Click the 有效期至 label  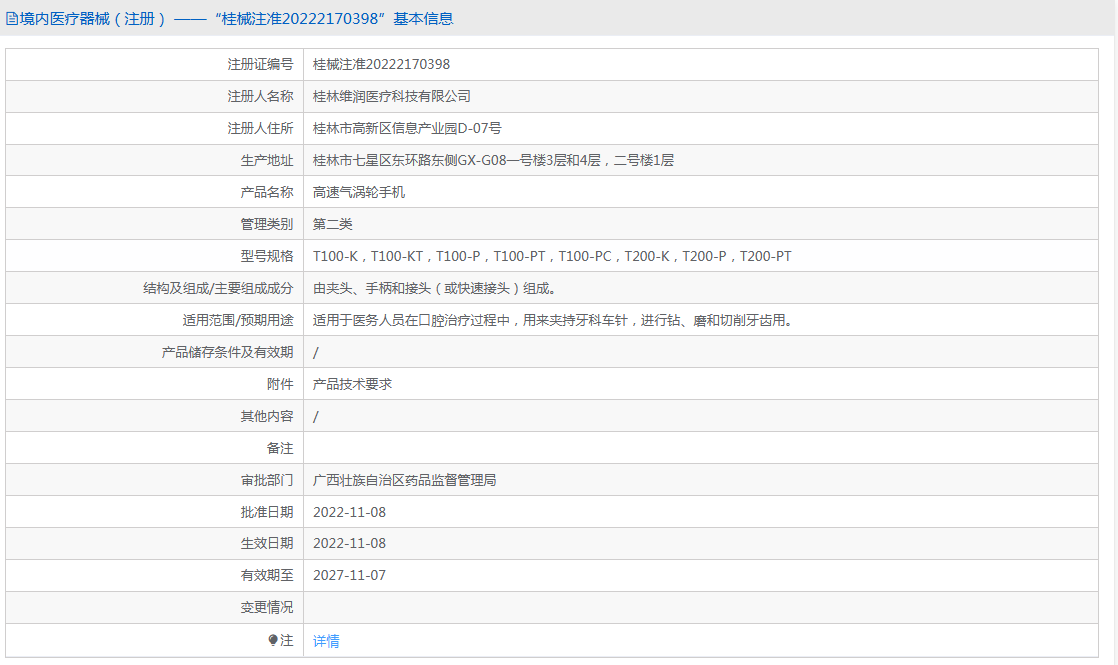coord(267,575)
